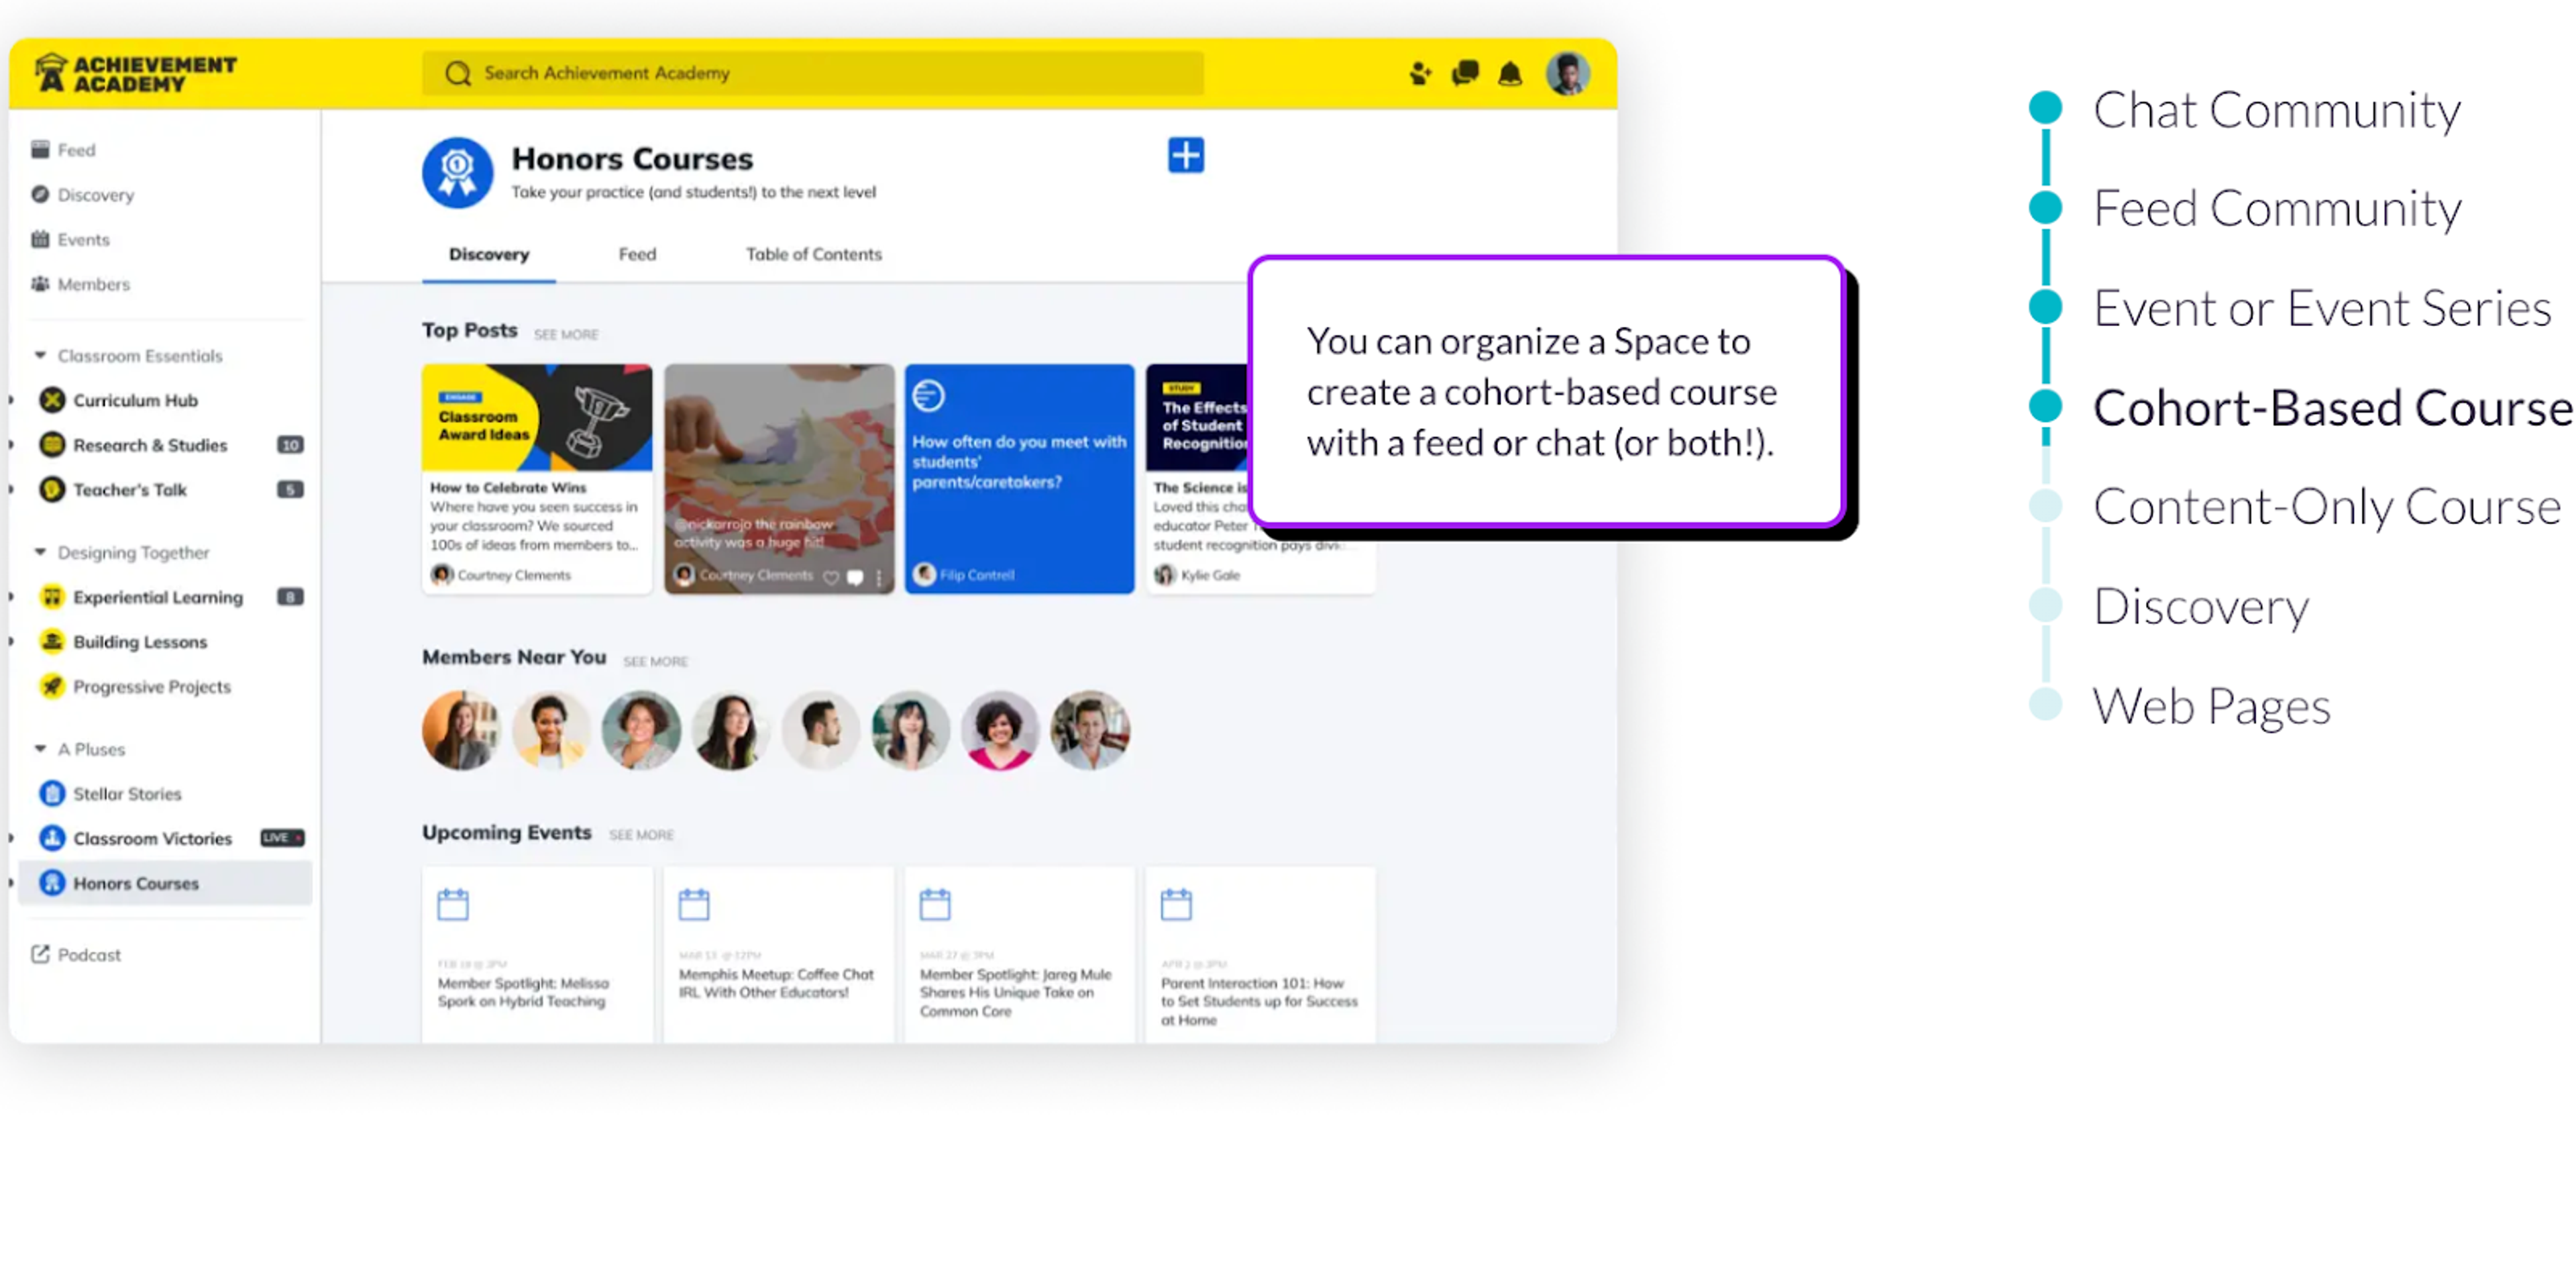Click See More next to Top Posts
Screen dimensions: 2576x1269
566,335
